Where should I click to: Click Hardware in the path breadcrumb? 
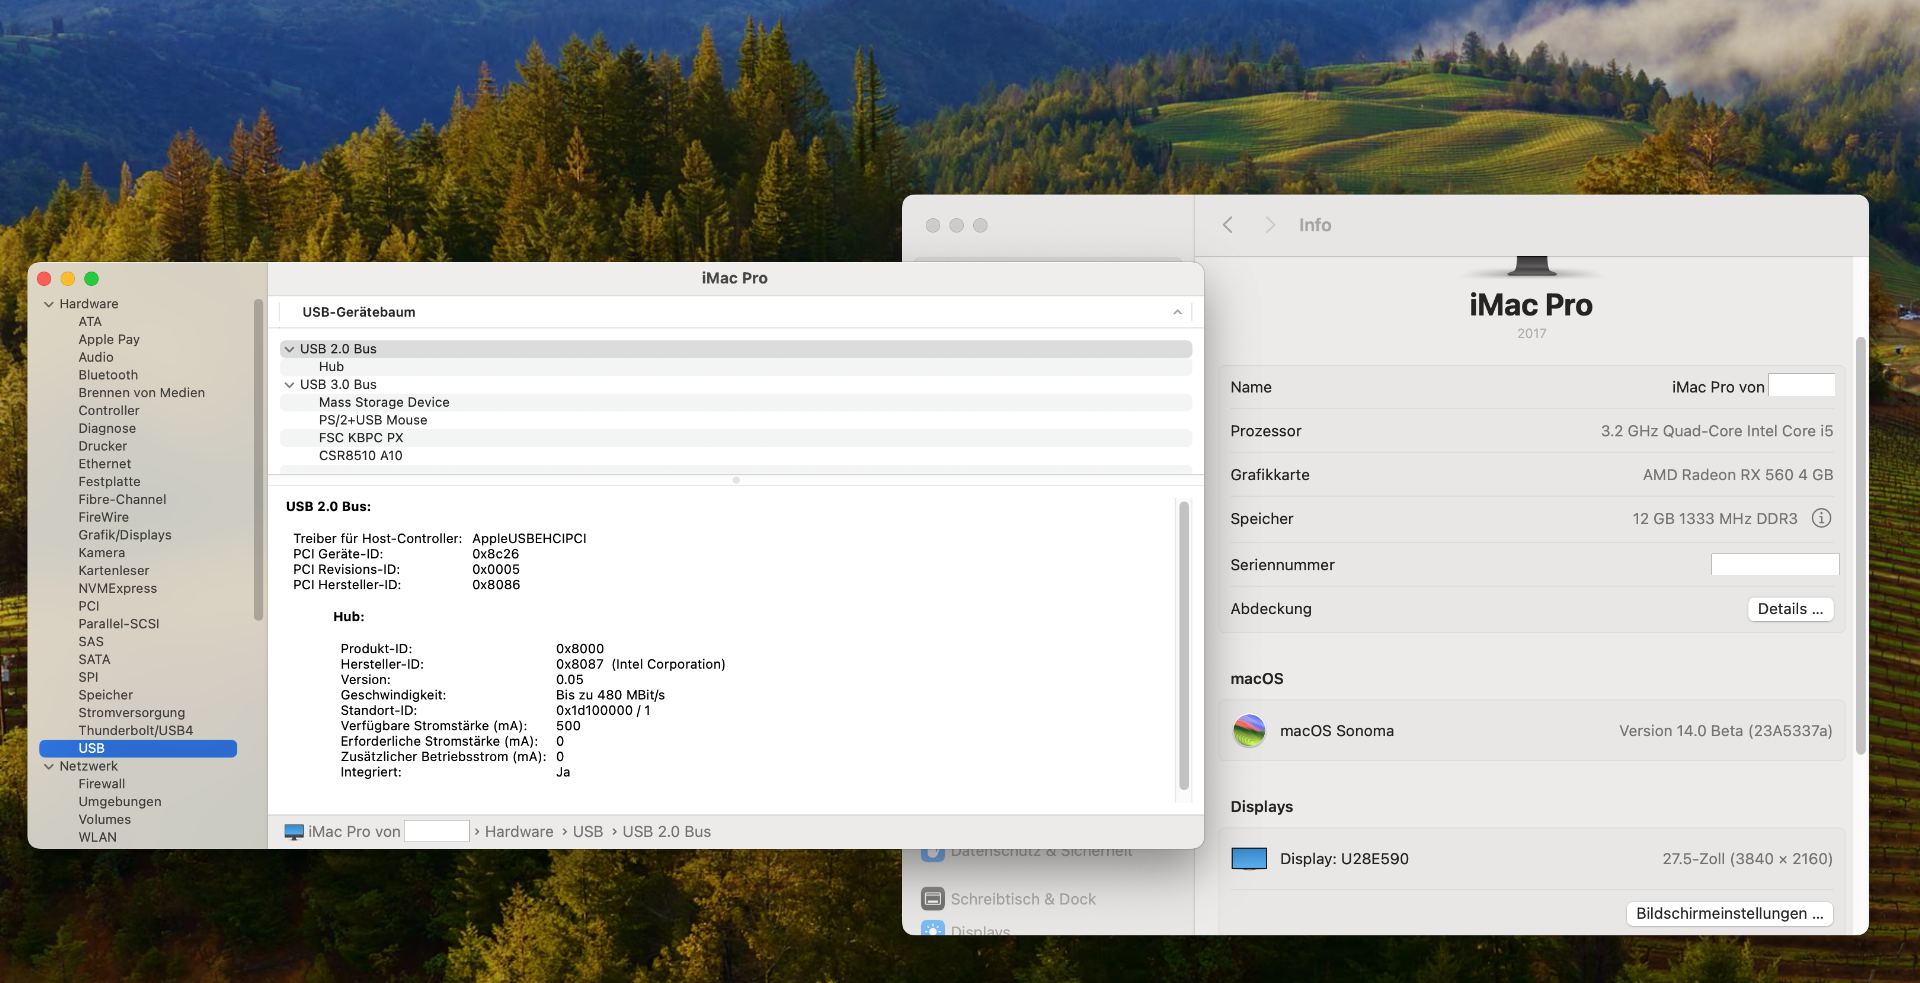518,832
